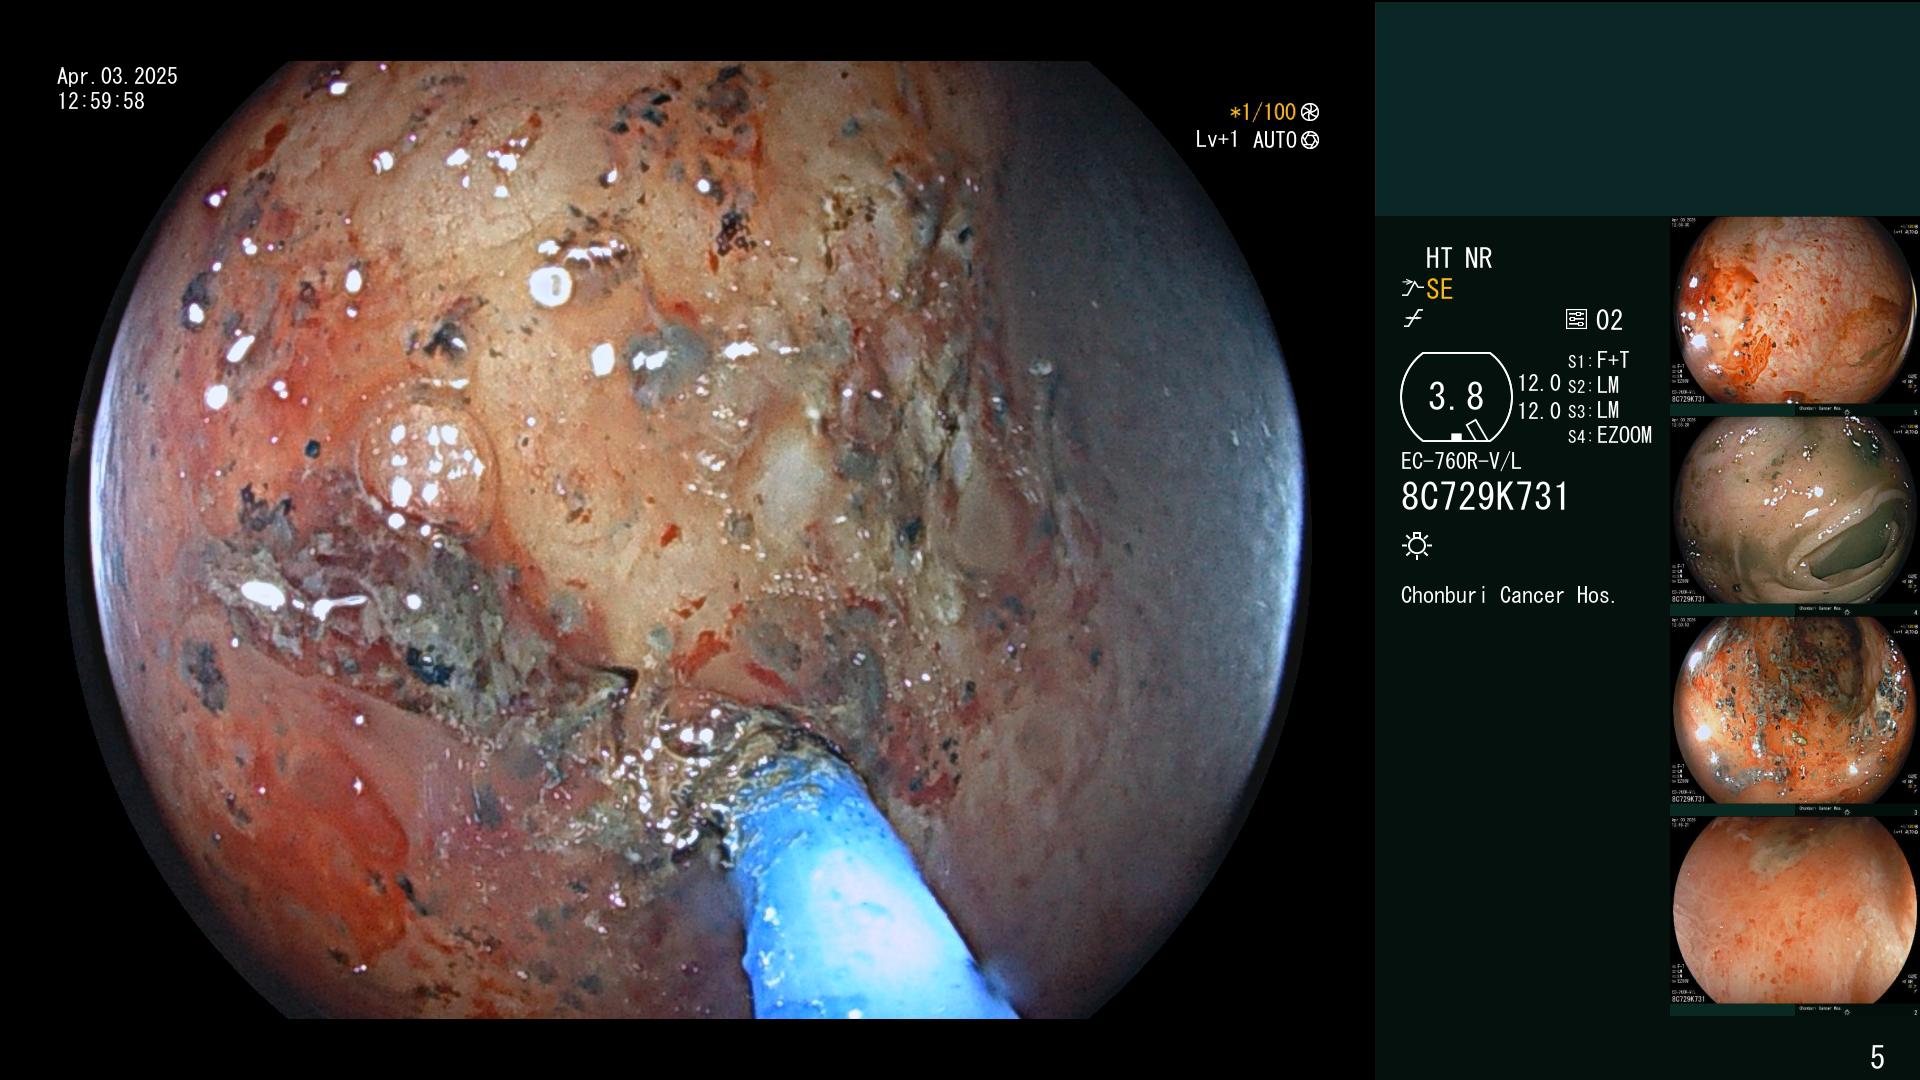Click the preset number 02

(1609, 320)
